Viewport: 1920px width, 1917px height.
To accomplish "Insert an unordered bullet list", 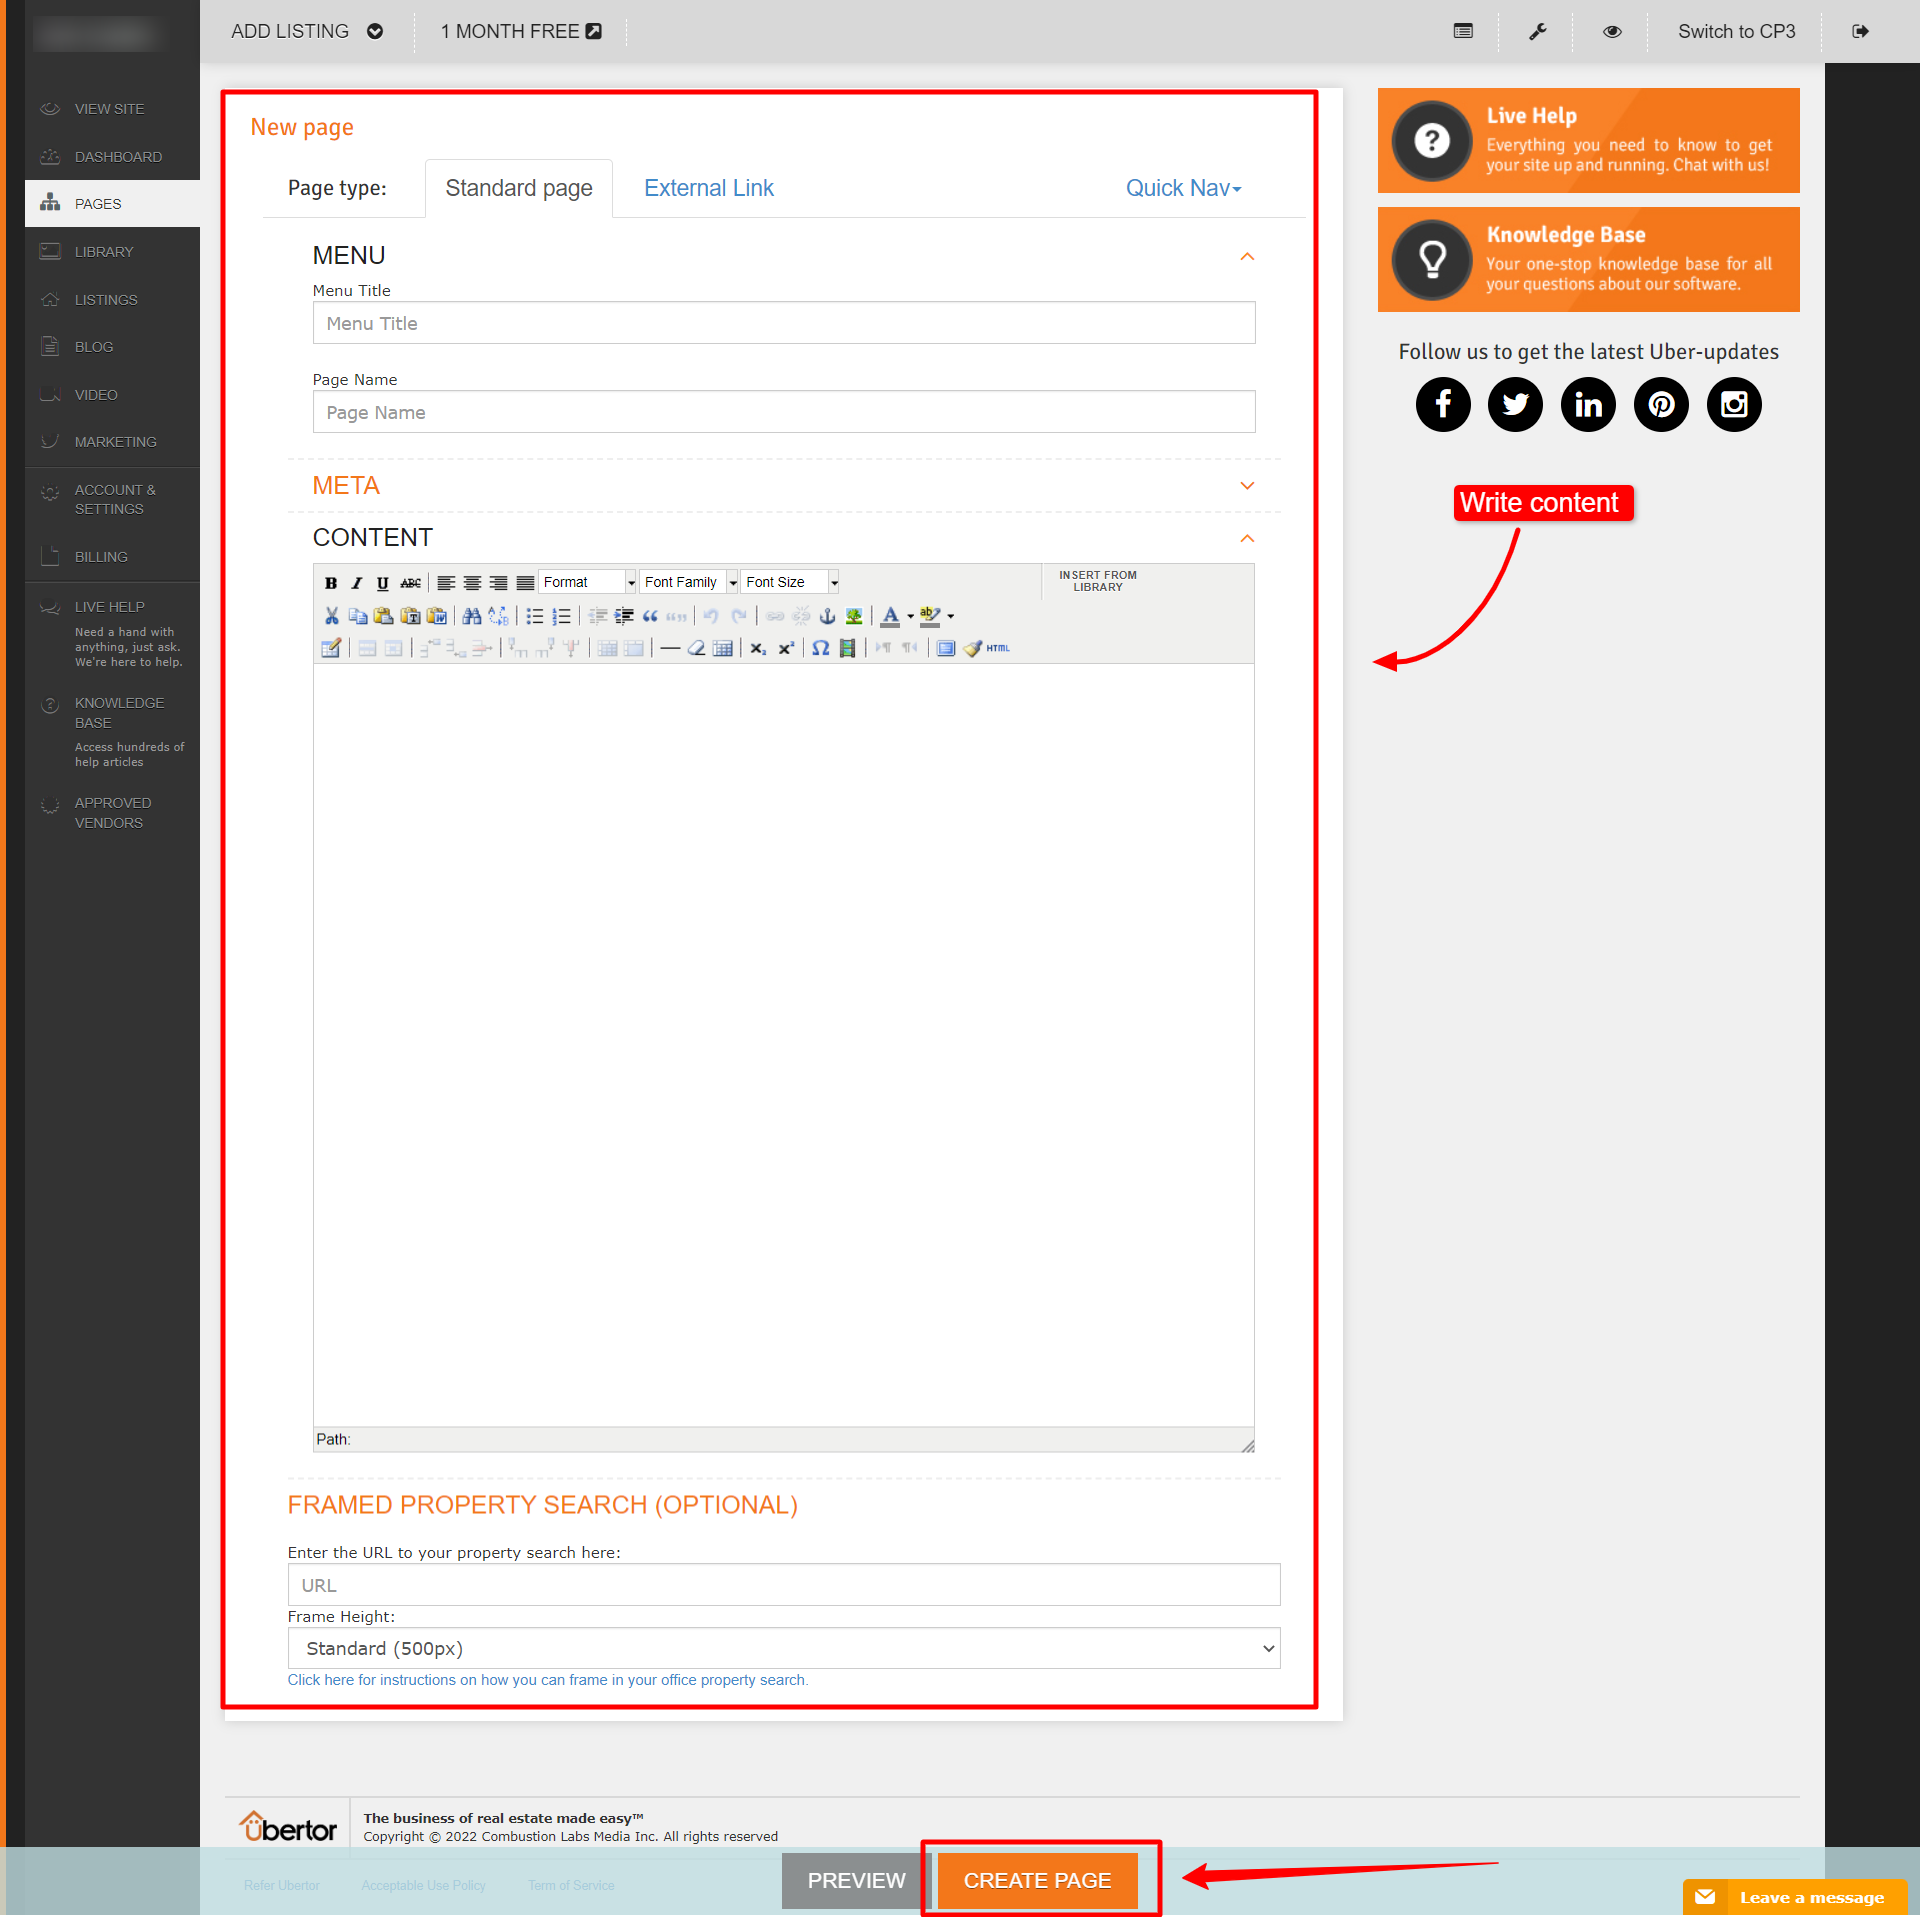I will click(x=536, y=617).
